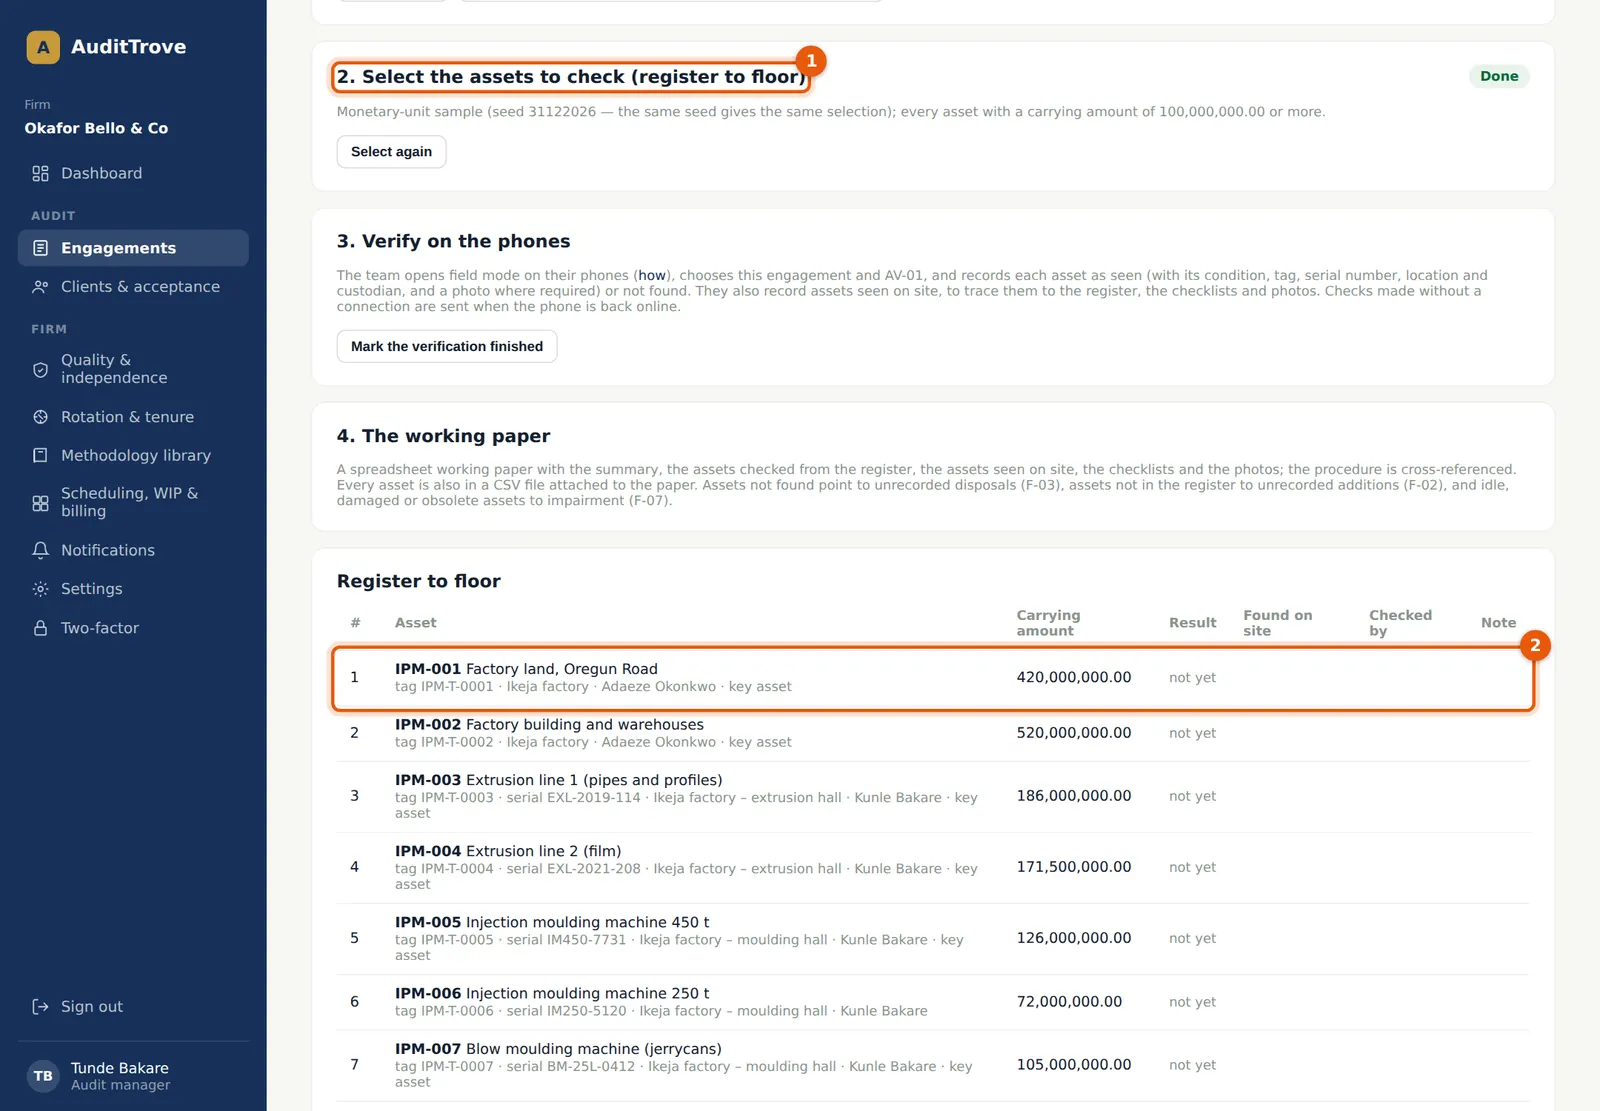Click the AuditTrove logo icon

point(43,47)
